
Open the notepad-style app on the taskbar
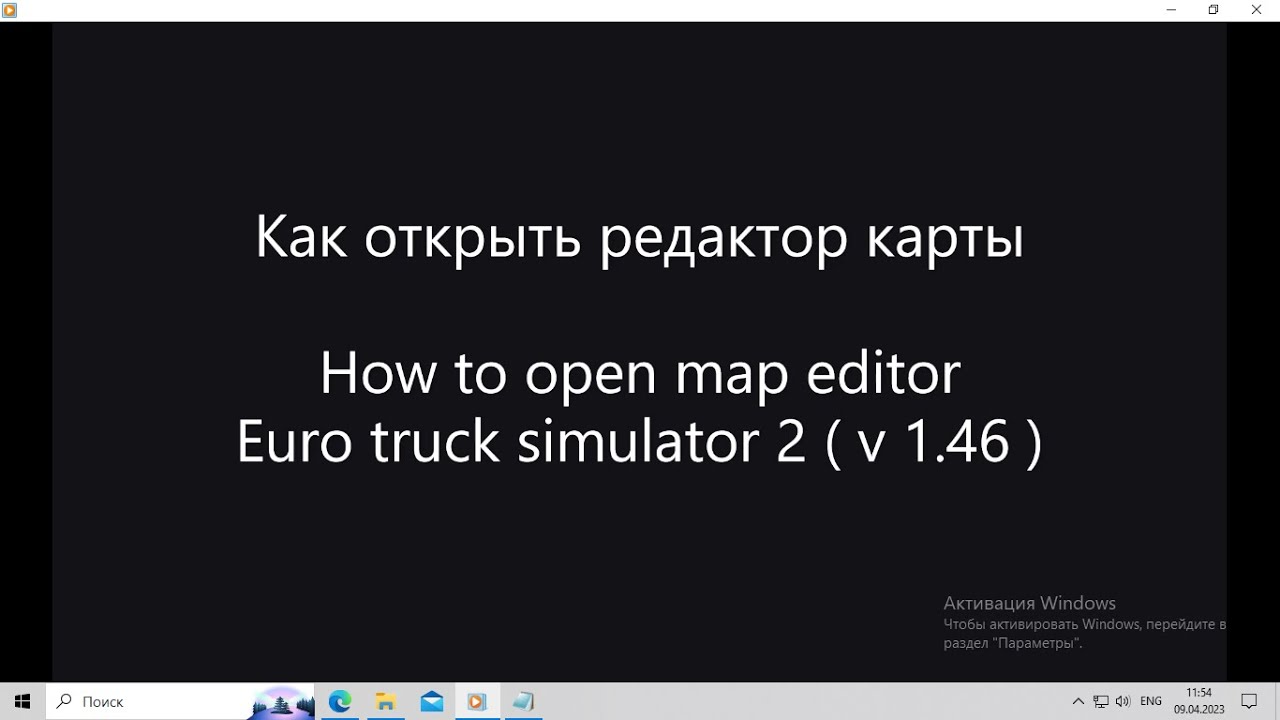click(524, 701)
